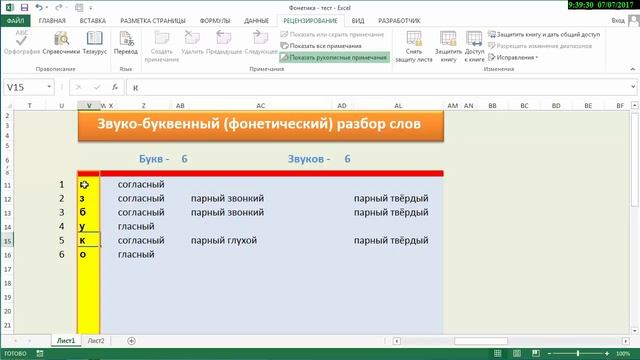Click the insert function fx icon
This screenshot has height=360, width=640.
tap(115, 87)
